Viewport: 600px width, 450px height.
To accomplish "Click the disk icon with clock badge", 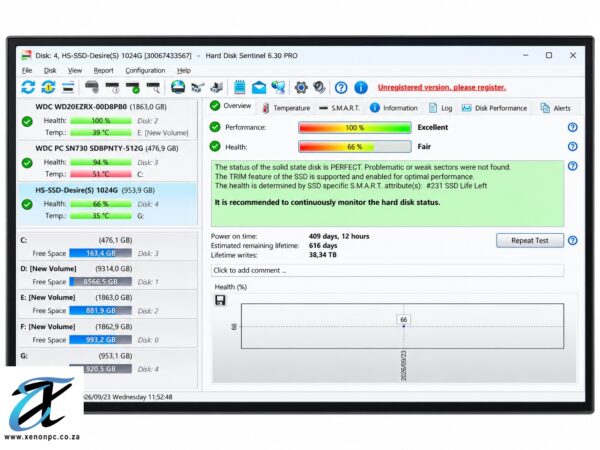I will tap(112, 87).
